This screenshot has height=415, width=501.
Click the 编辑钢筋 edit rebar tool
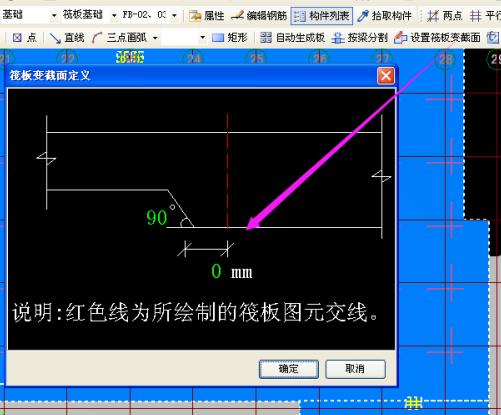click(259, 15)
